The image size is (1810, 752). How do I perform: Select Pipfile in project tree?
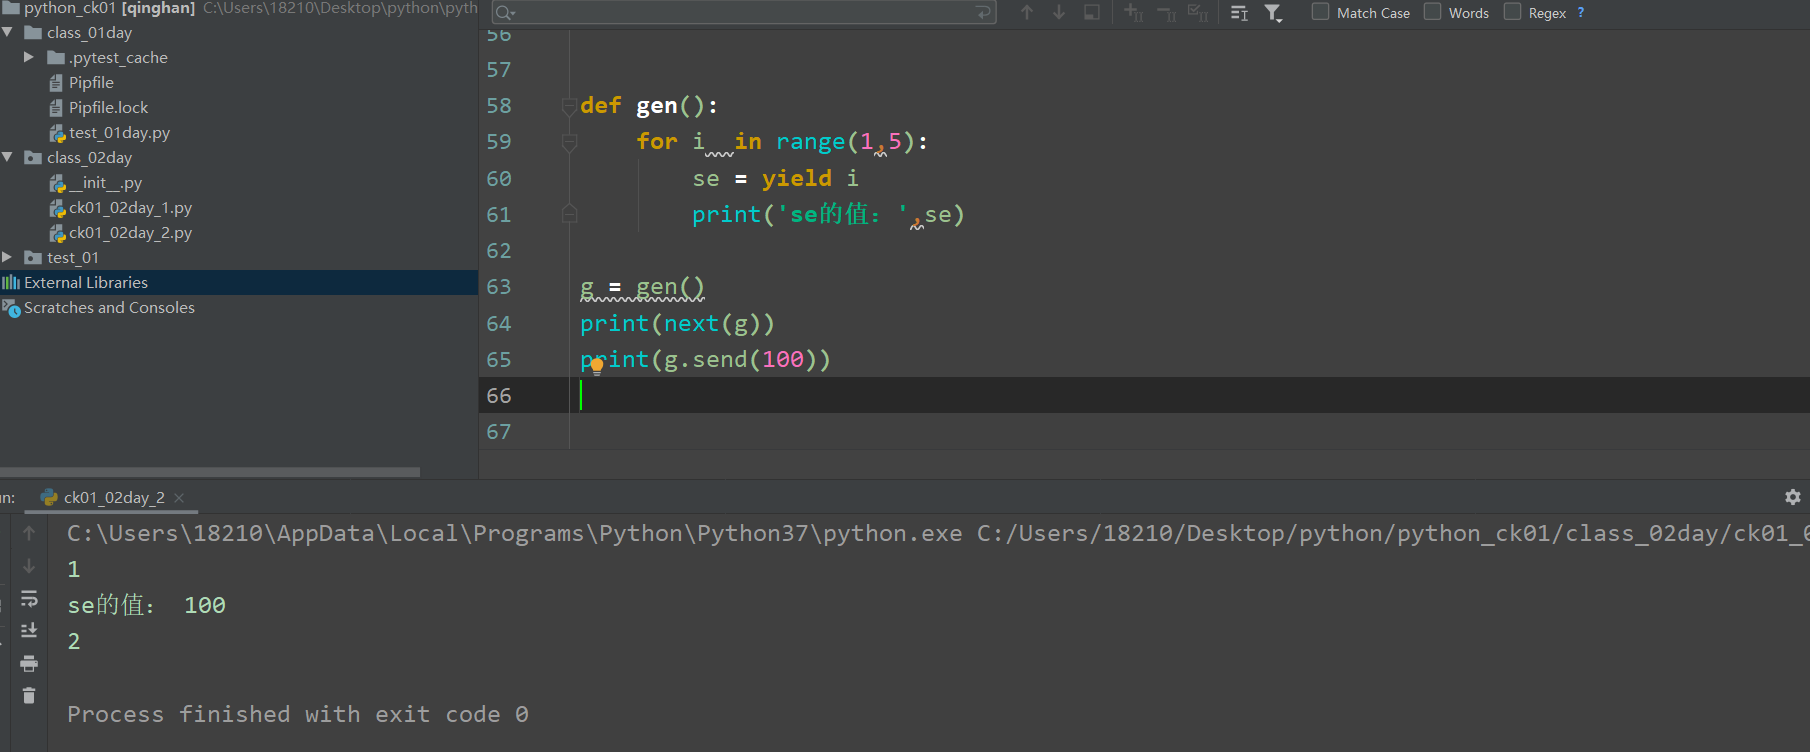click(x=91, y=82)
